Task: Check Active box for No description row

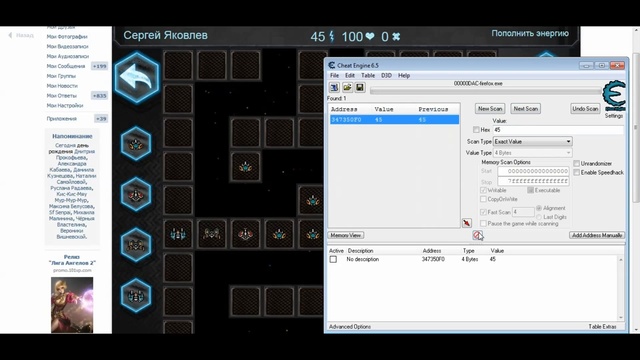Action: click(333, 260)
